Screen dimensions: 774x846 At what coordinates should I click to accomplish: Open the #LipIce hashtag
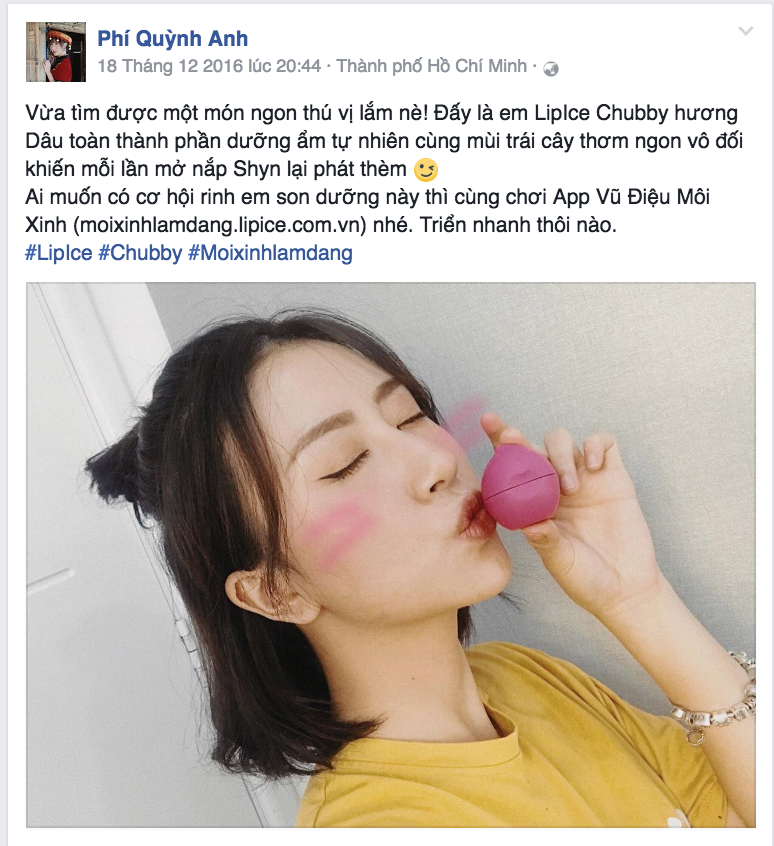[59, 253]
